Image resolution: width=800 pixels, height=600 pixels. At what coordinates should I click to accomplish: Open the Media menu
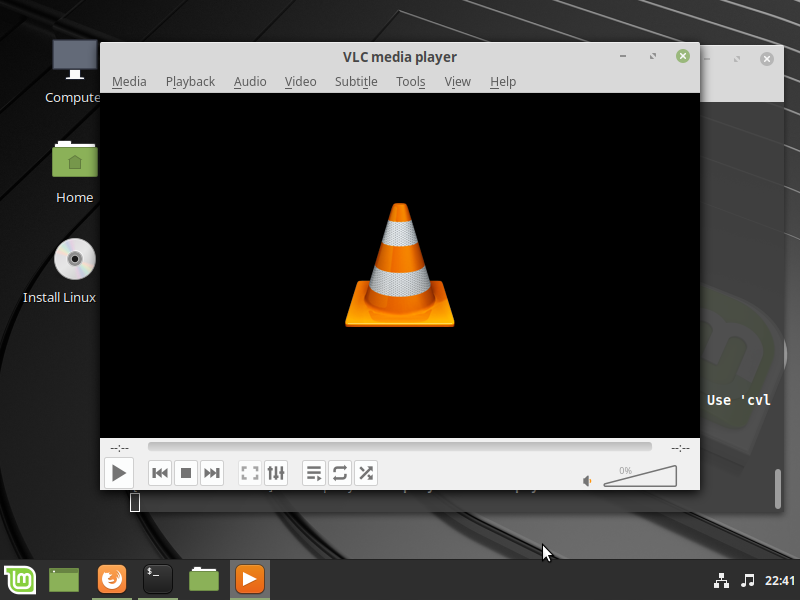129,82
